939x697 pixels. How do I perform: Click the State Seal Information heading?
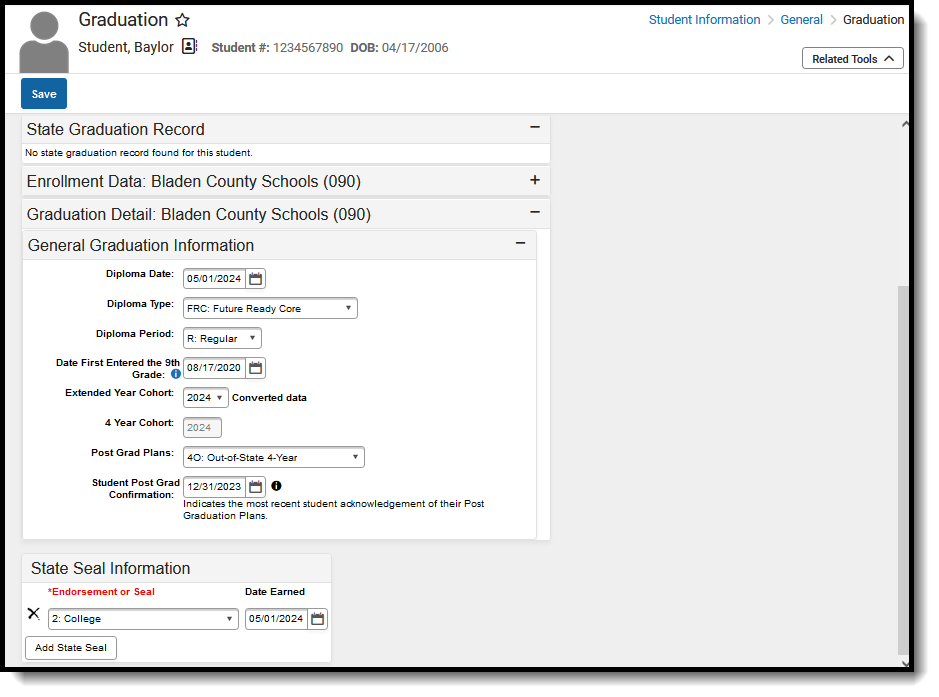pyautogui.click(x=110, y=568)
